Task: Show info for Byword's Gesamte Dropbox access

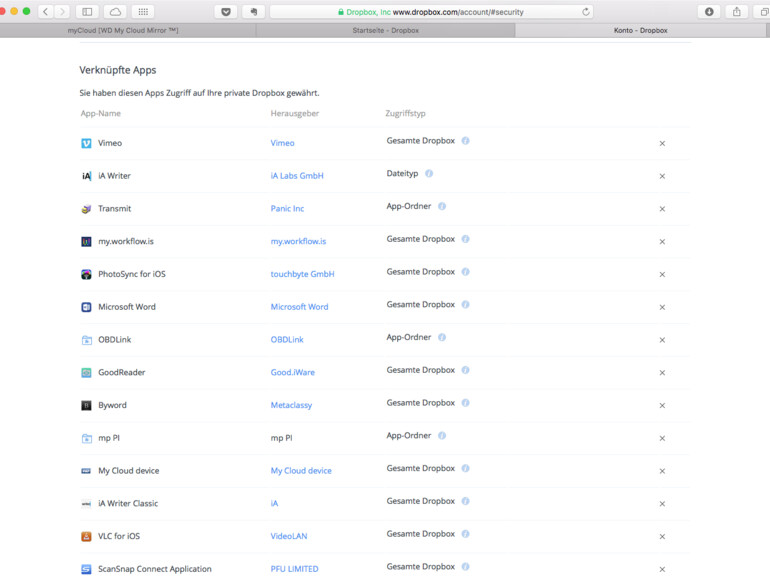Action: pyautogui.click(x=466, y=403)
